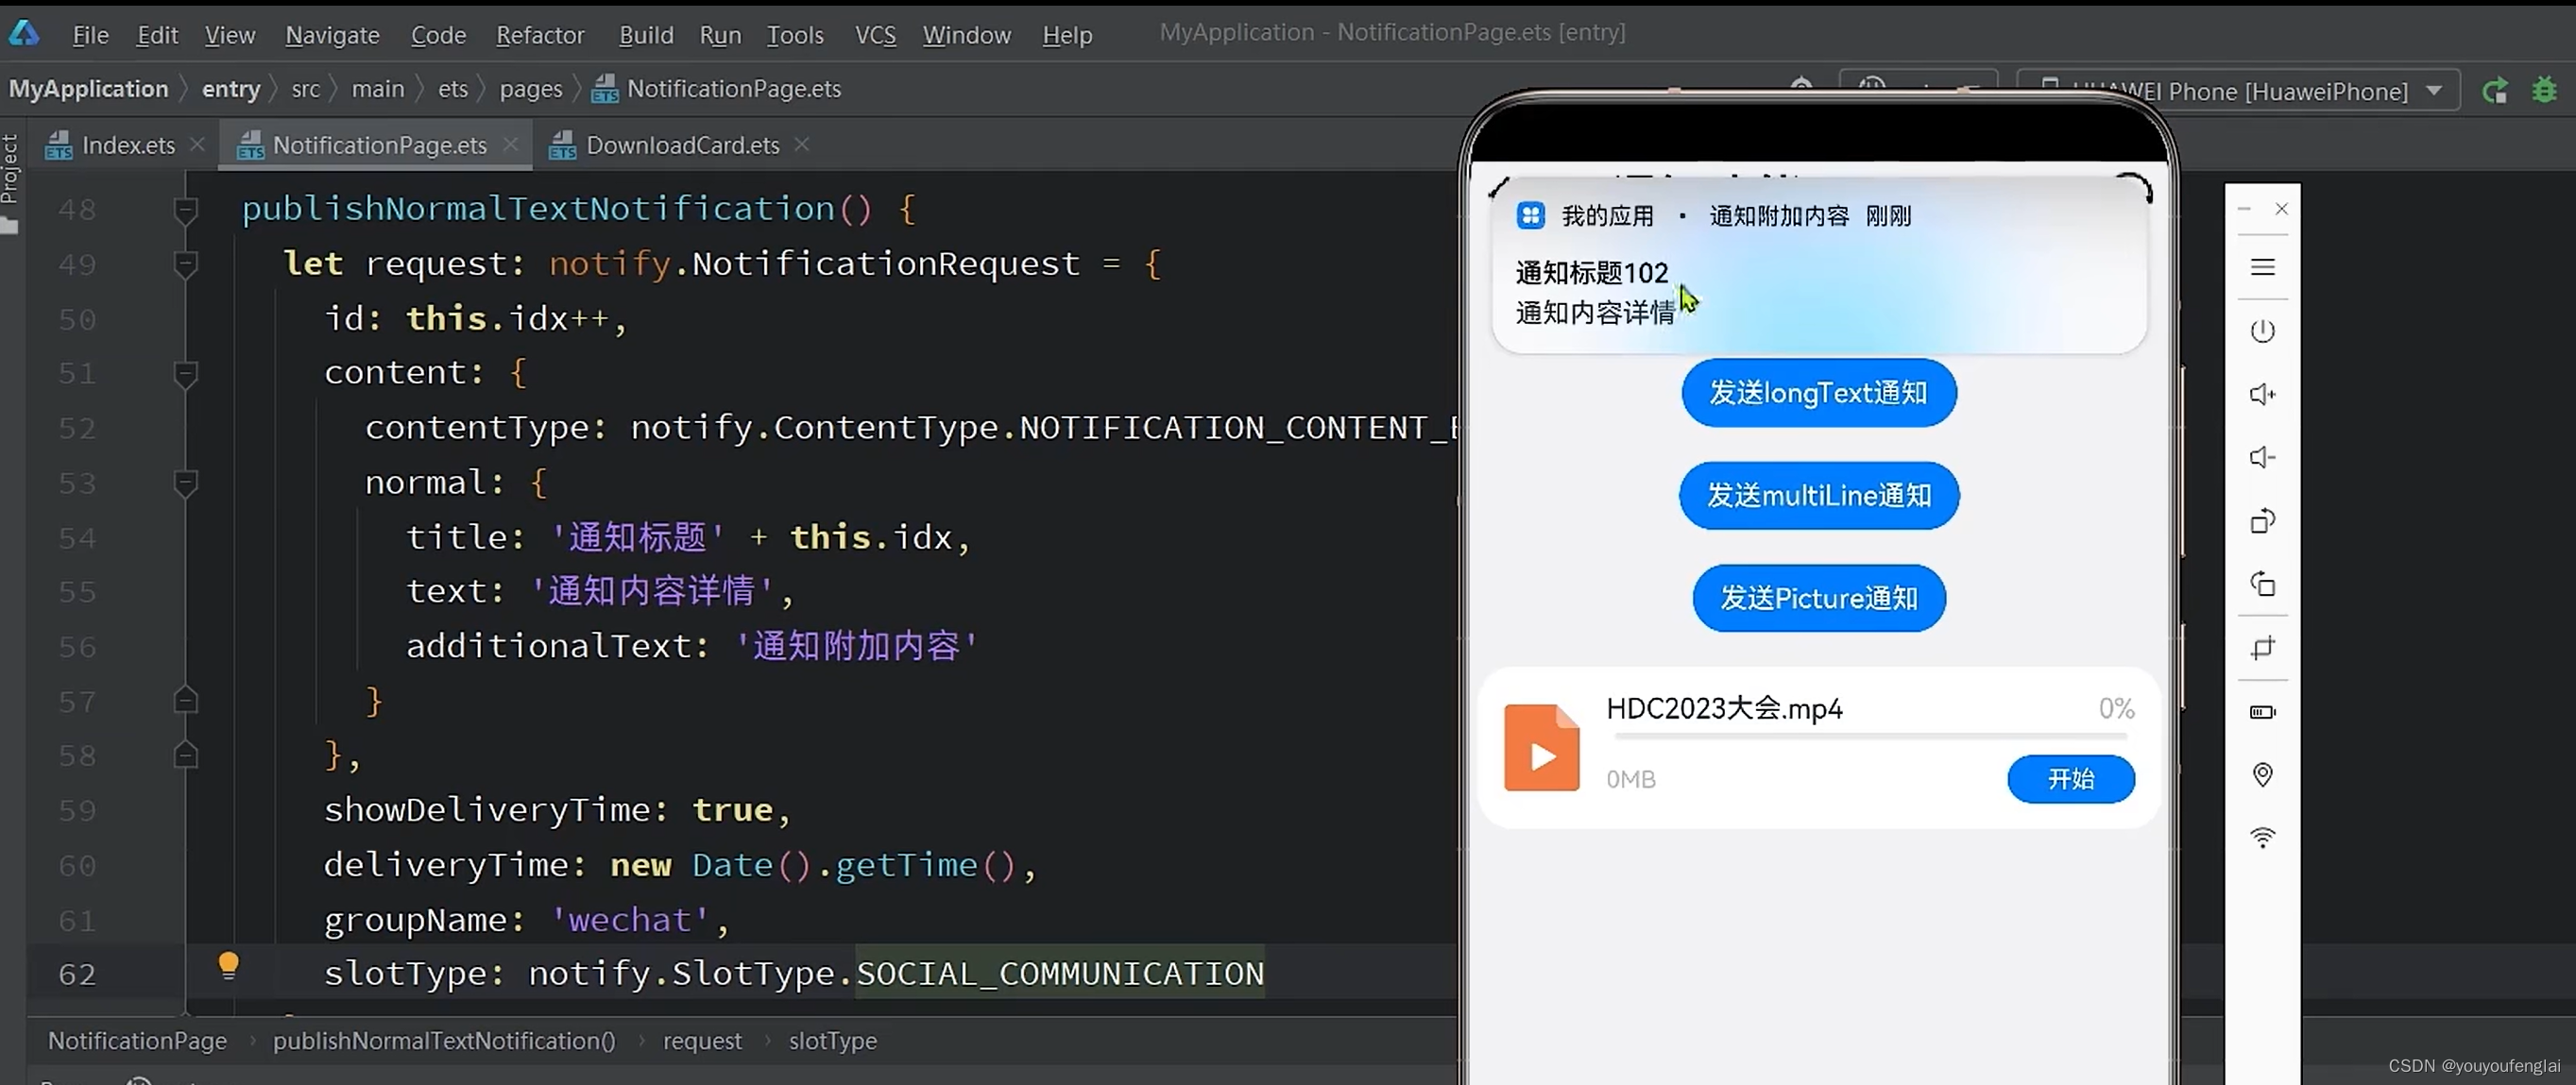This screenshot has width=2576, height=1085.
Task: Click pages in breadcrumb path
Action: click(x=531, y=89)
